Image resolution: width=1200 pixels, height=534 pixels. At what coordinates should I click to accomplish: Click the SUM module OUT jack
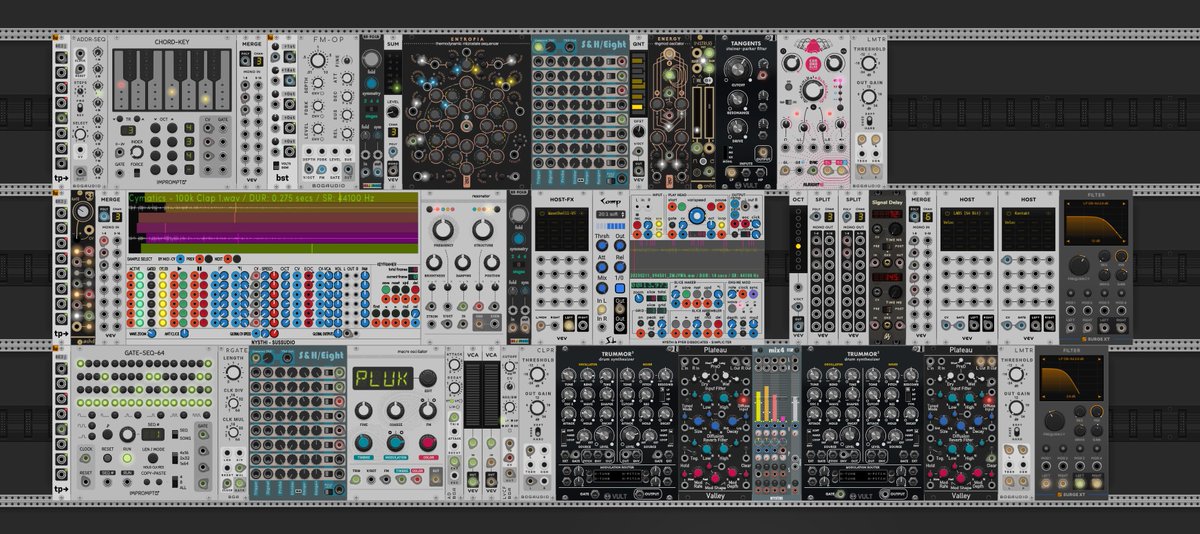click(x=393, y=170)
